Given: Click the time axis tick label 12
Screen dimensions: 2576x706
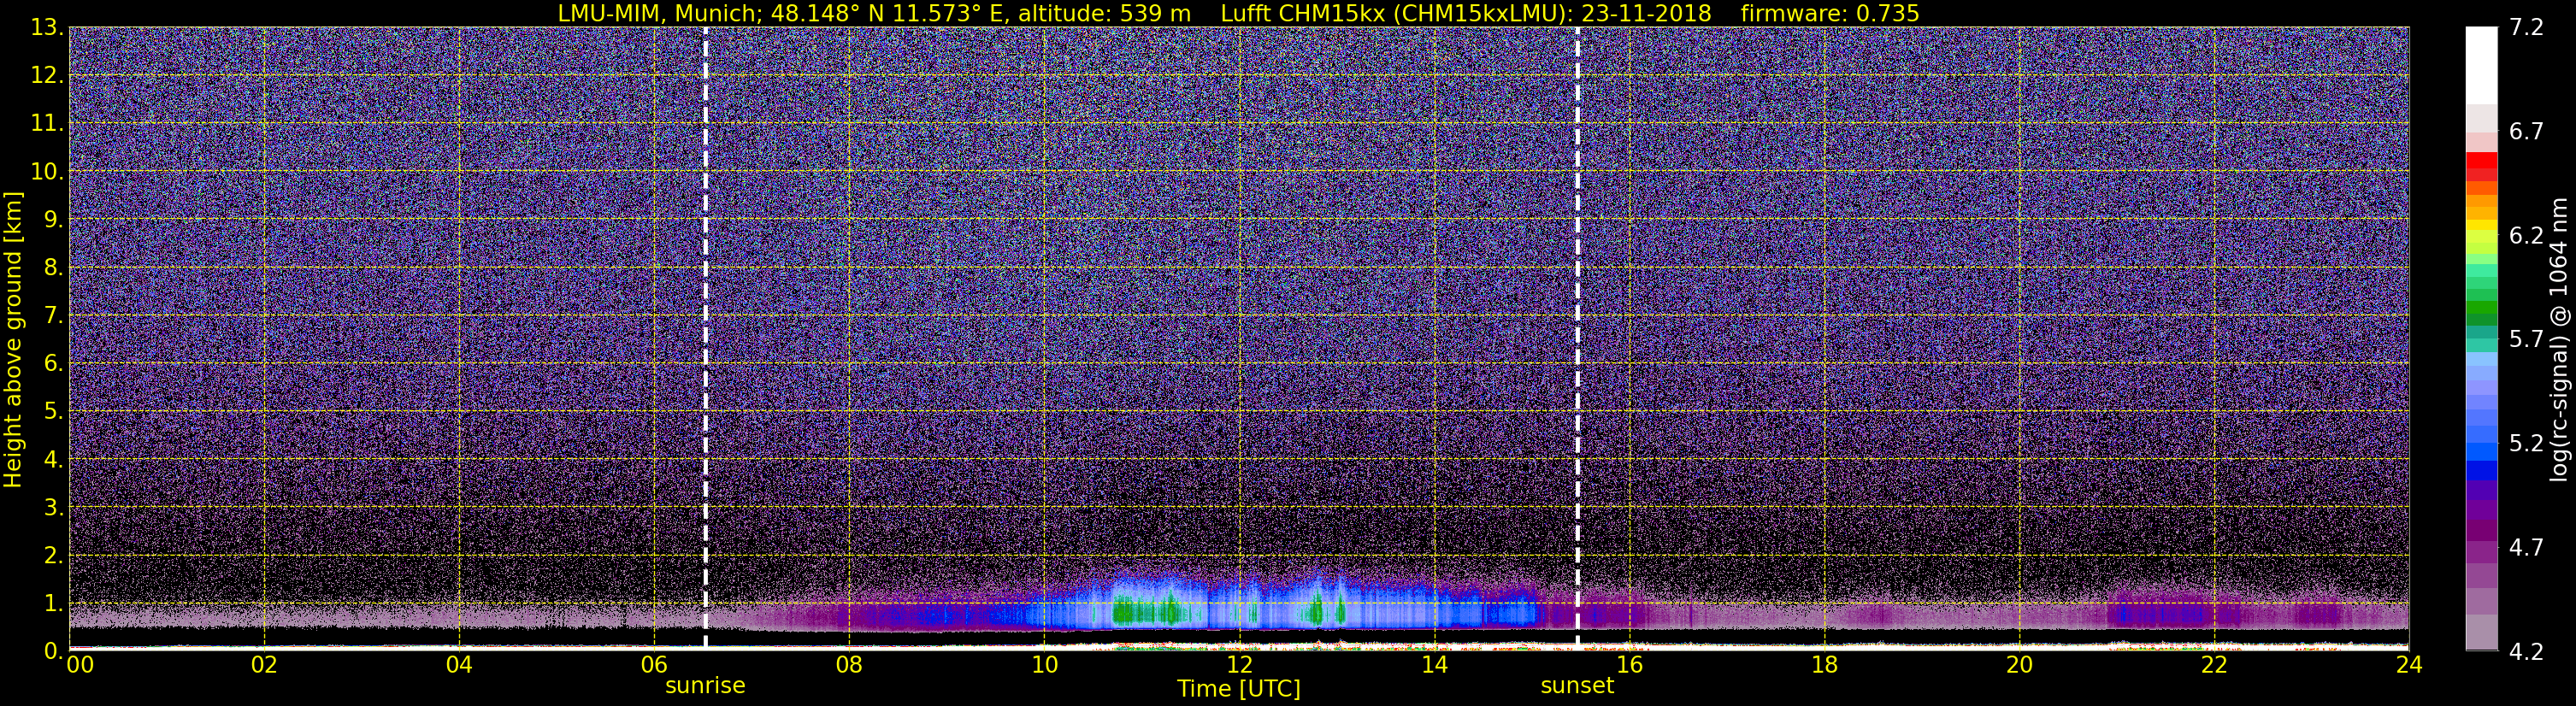Looking at the screenshot, I should coord(1239,666).
